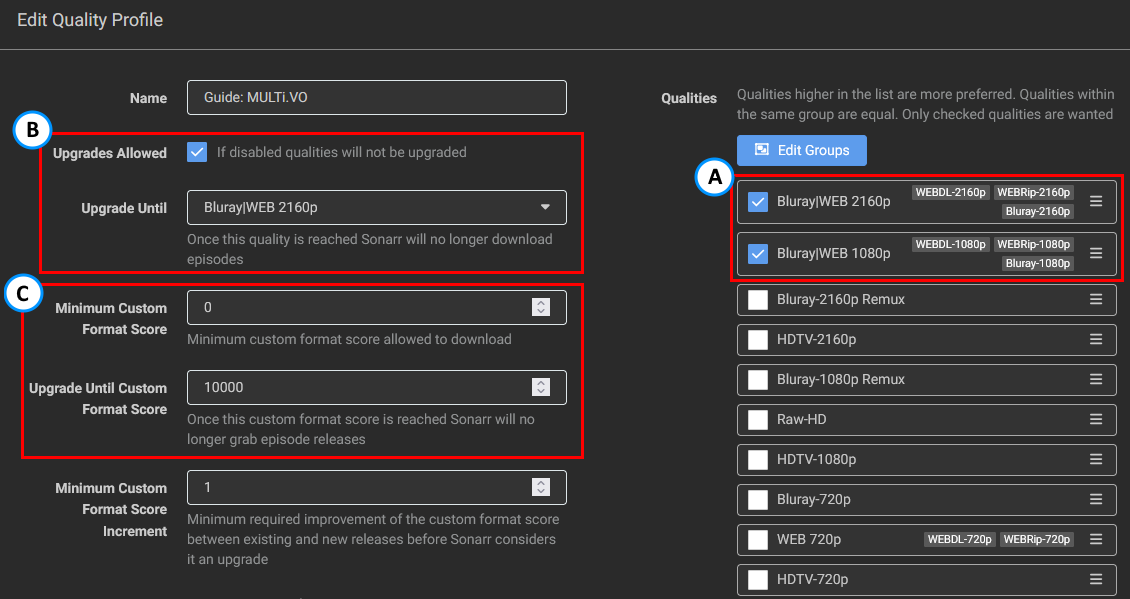
Task: Click the Edit Groups button
Action: tap(802, 150)
